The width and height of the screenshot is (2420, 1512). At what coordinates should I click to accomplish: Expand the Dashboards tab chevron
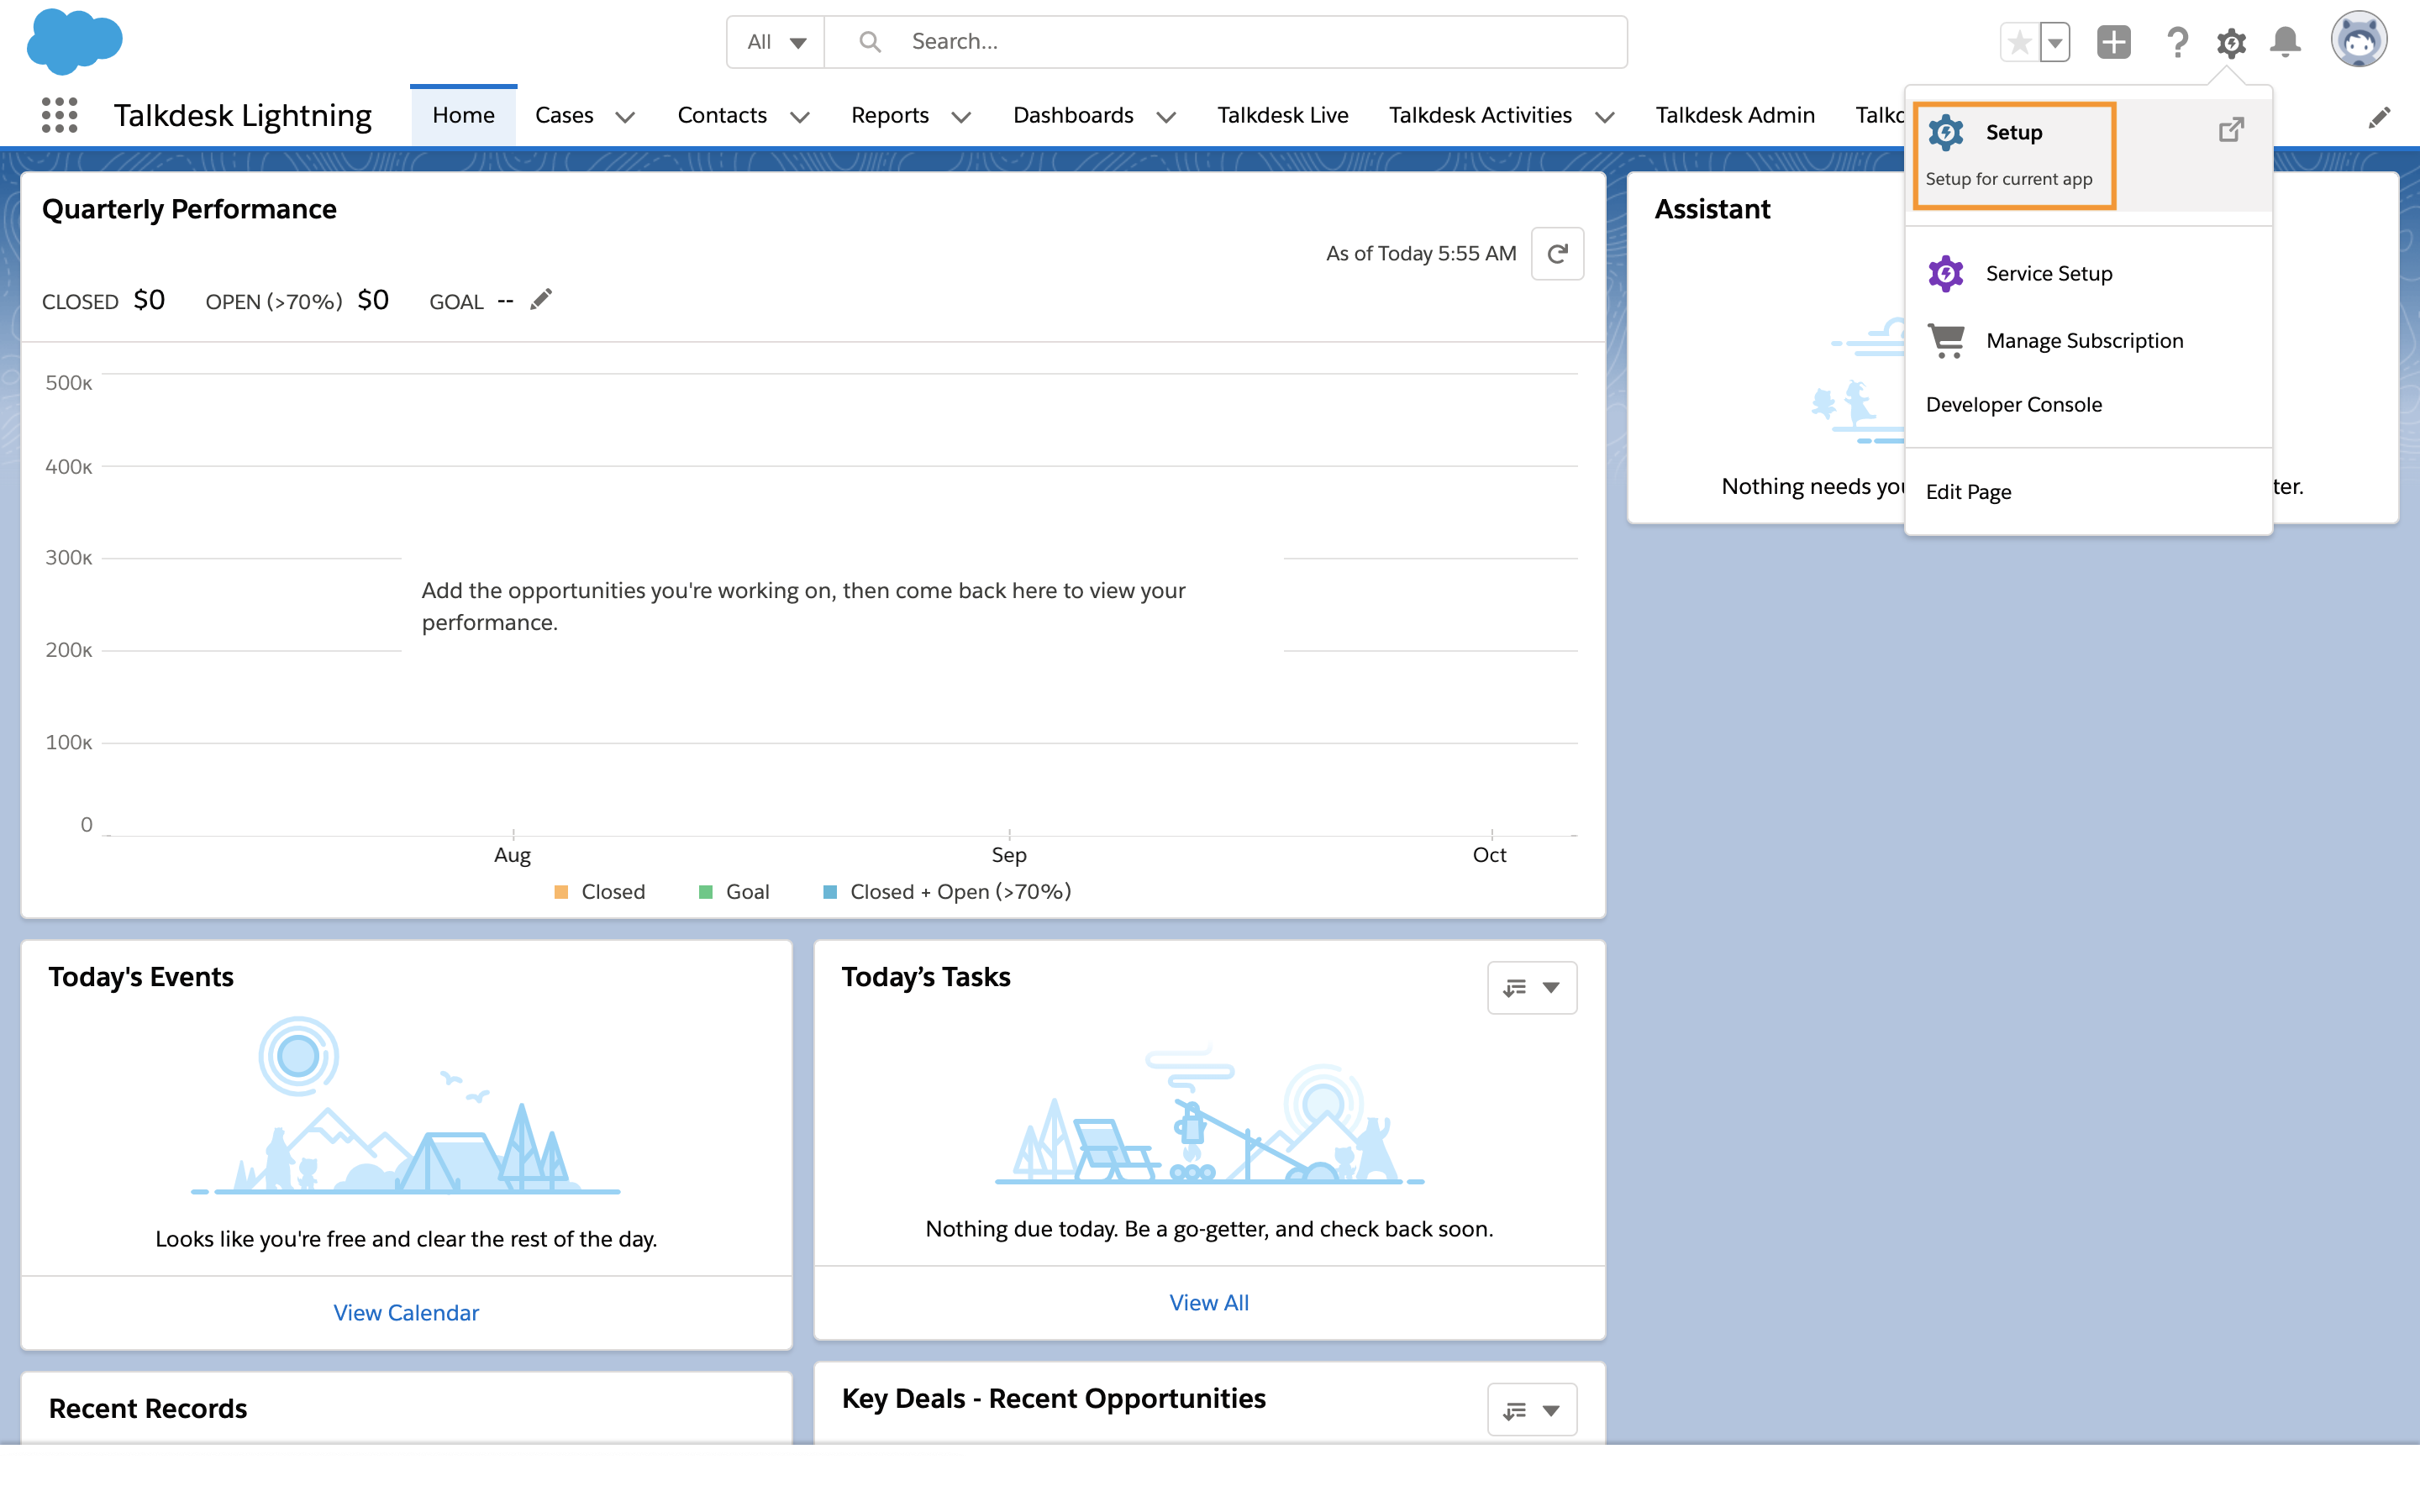[1166, 117]
